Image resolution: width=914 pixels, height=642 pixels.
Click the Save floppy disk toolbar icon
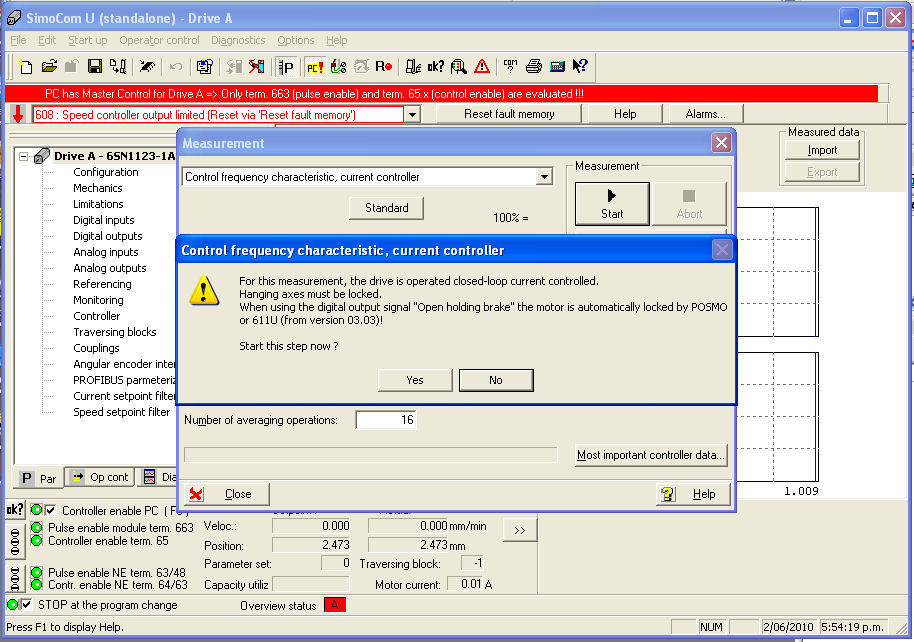(x=94, y=66)
